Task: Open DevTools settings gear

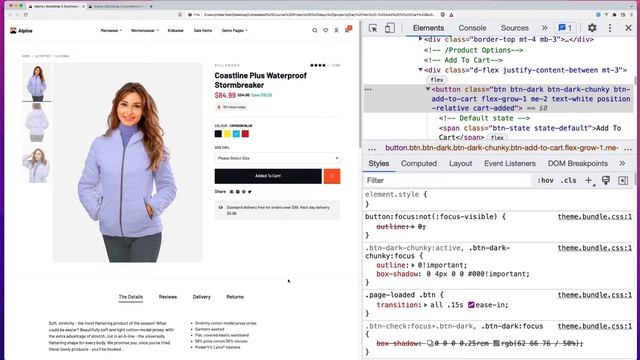Action: pyautogui.click(x=592, y=28)
